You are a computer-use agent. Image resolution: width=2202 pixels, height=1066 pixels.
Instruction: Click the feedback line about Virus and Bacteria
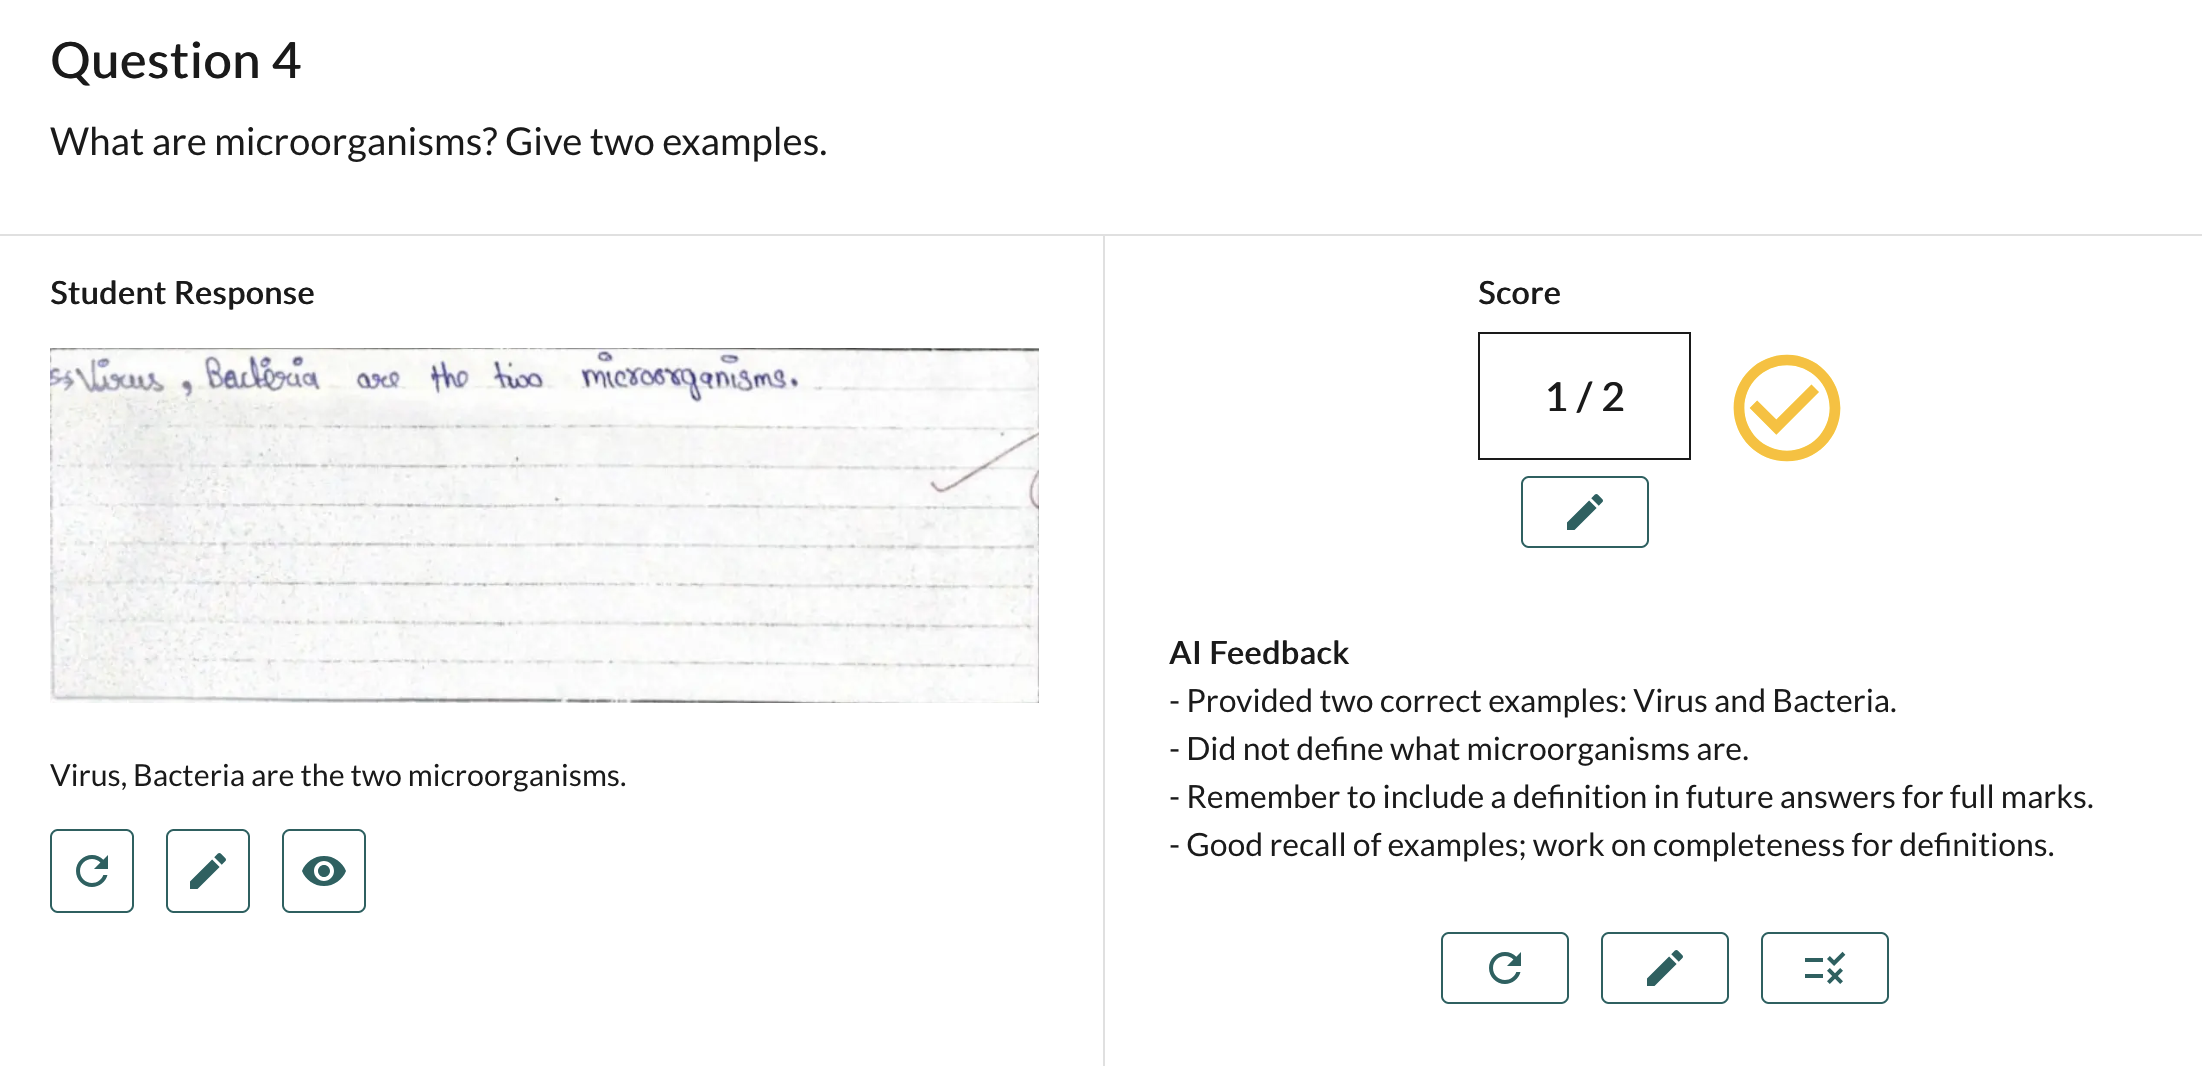pyautogui.click(x=1533, y=700)
